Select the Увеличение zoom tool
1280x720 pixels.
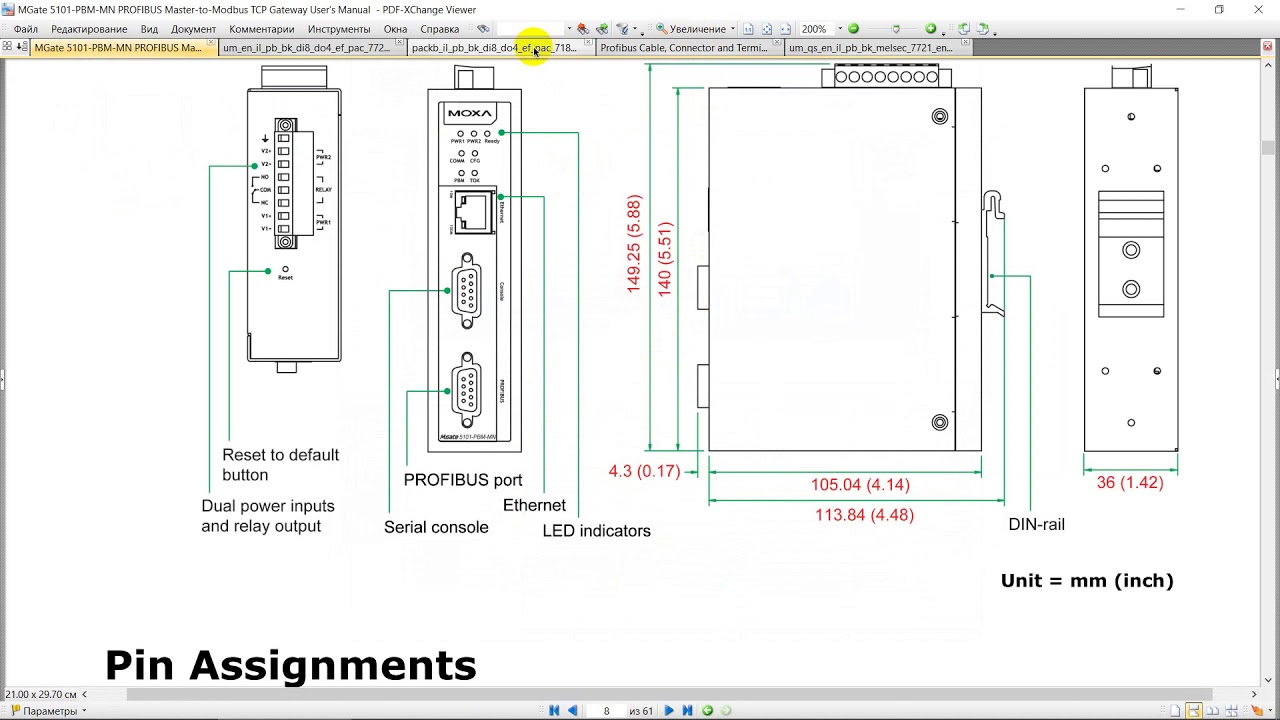pyautogui.click(x=691, y=29)
